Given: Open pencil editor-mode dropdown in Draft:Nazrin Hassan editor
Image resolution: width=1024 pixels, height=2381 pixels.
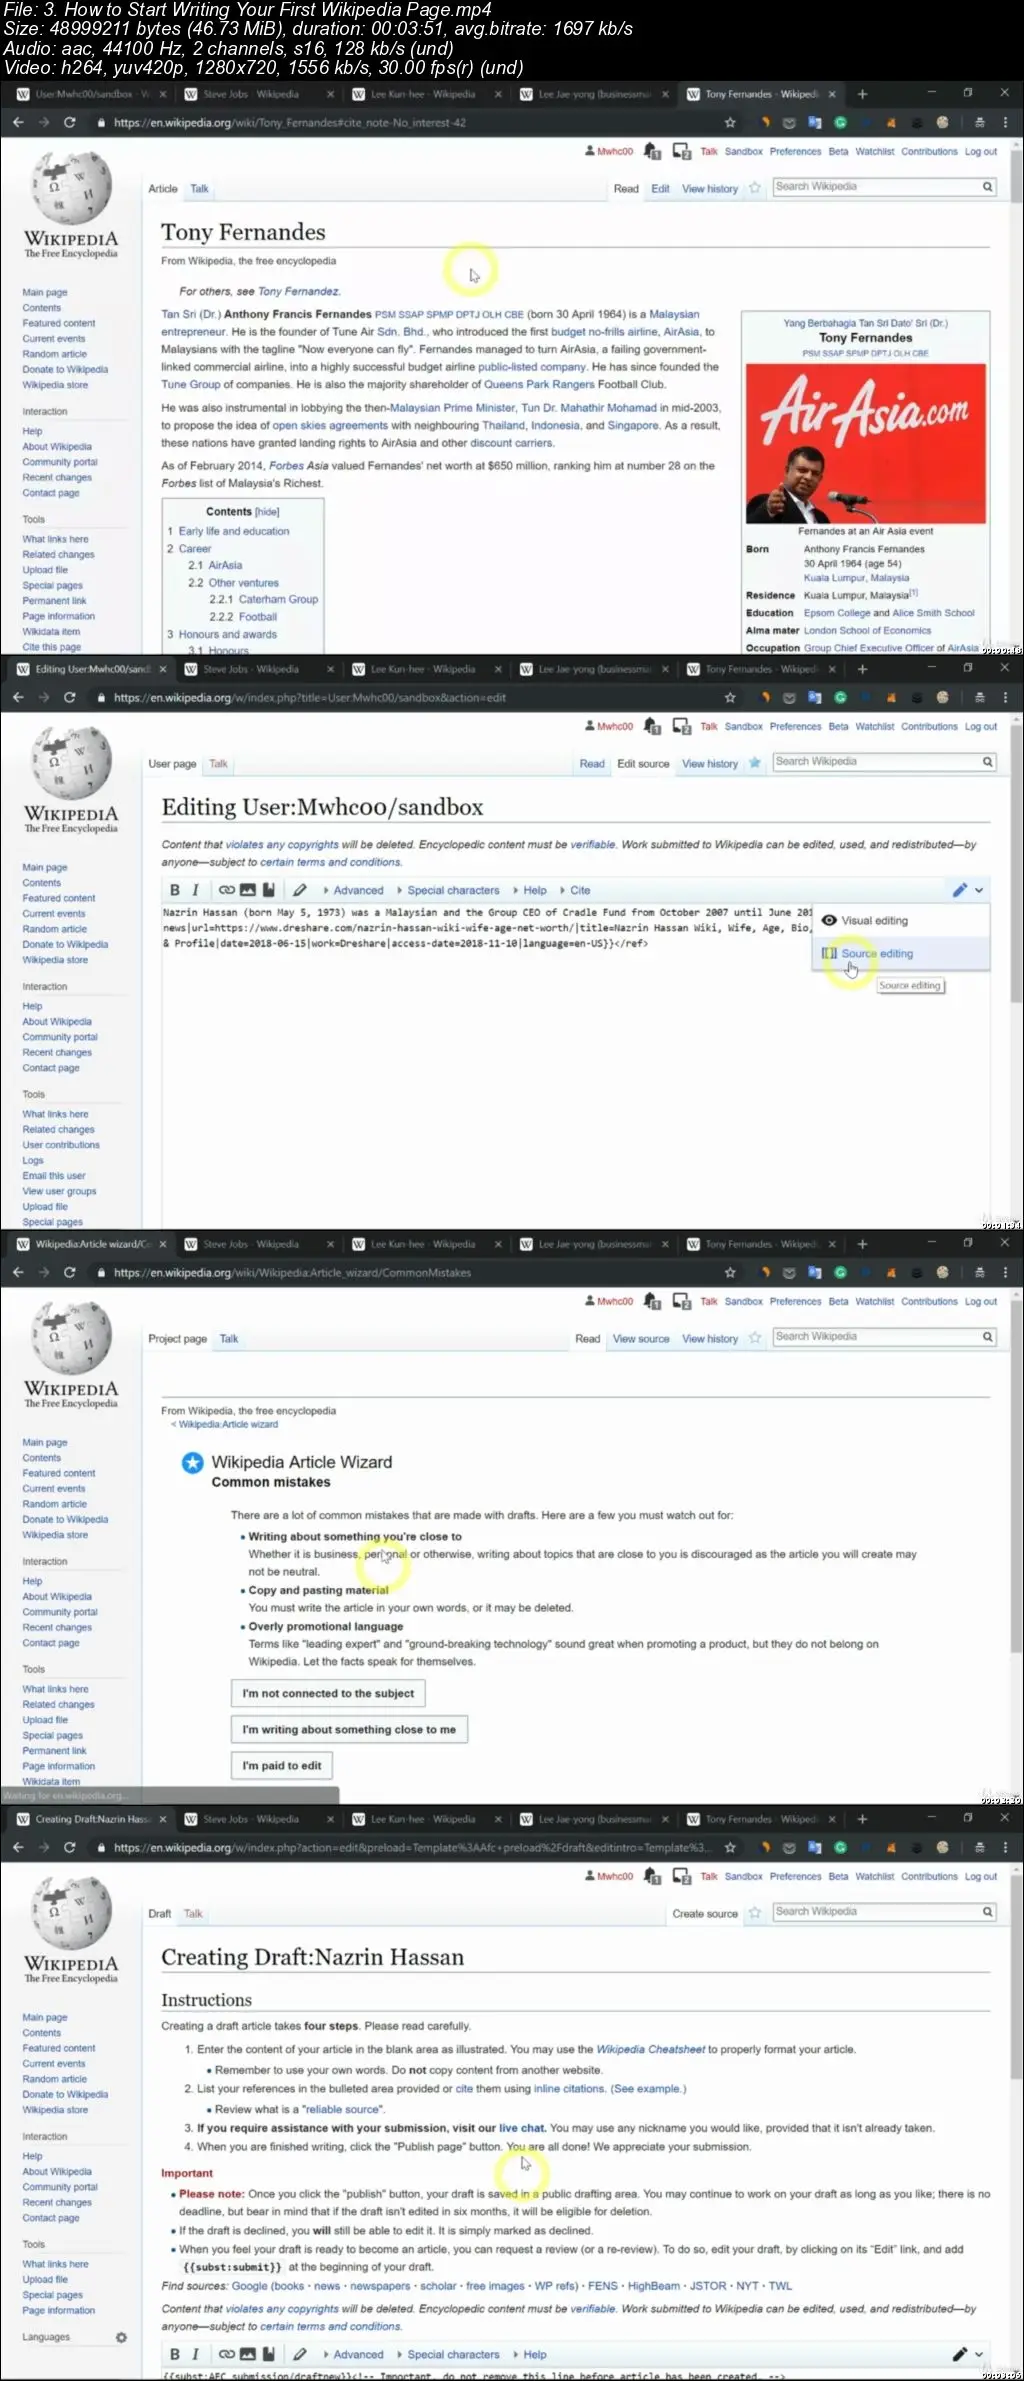Looking at the screenshot, I should point(967,2354).
